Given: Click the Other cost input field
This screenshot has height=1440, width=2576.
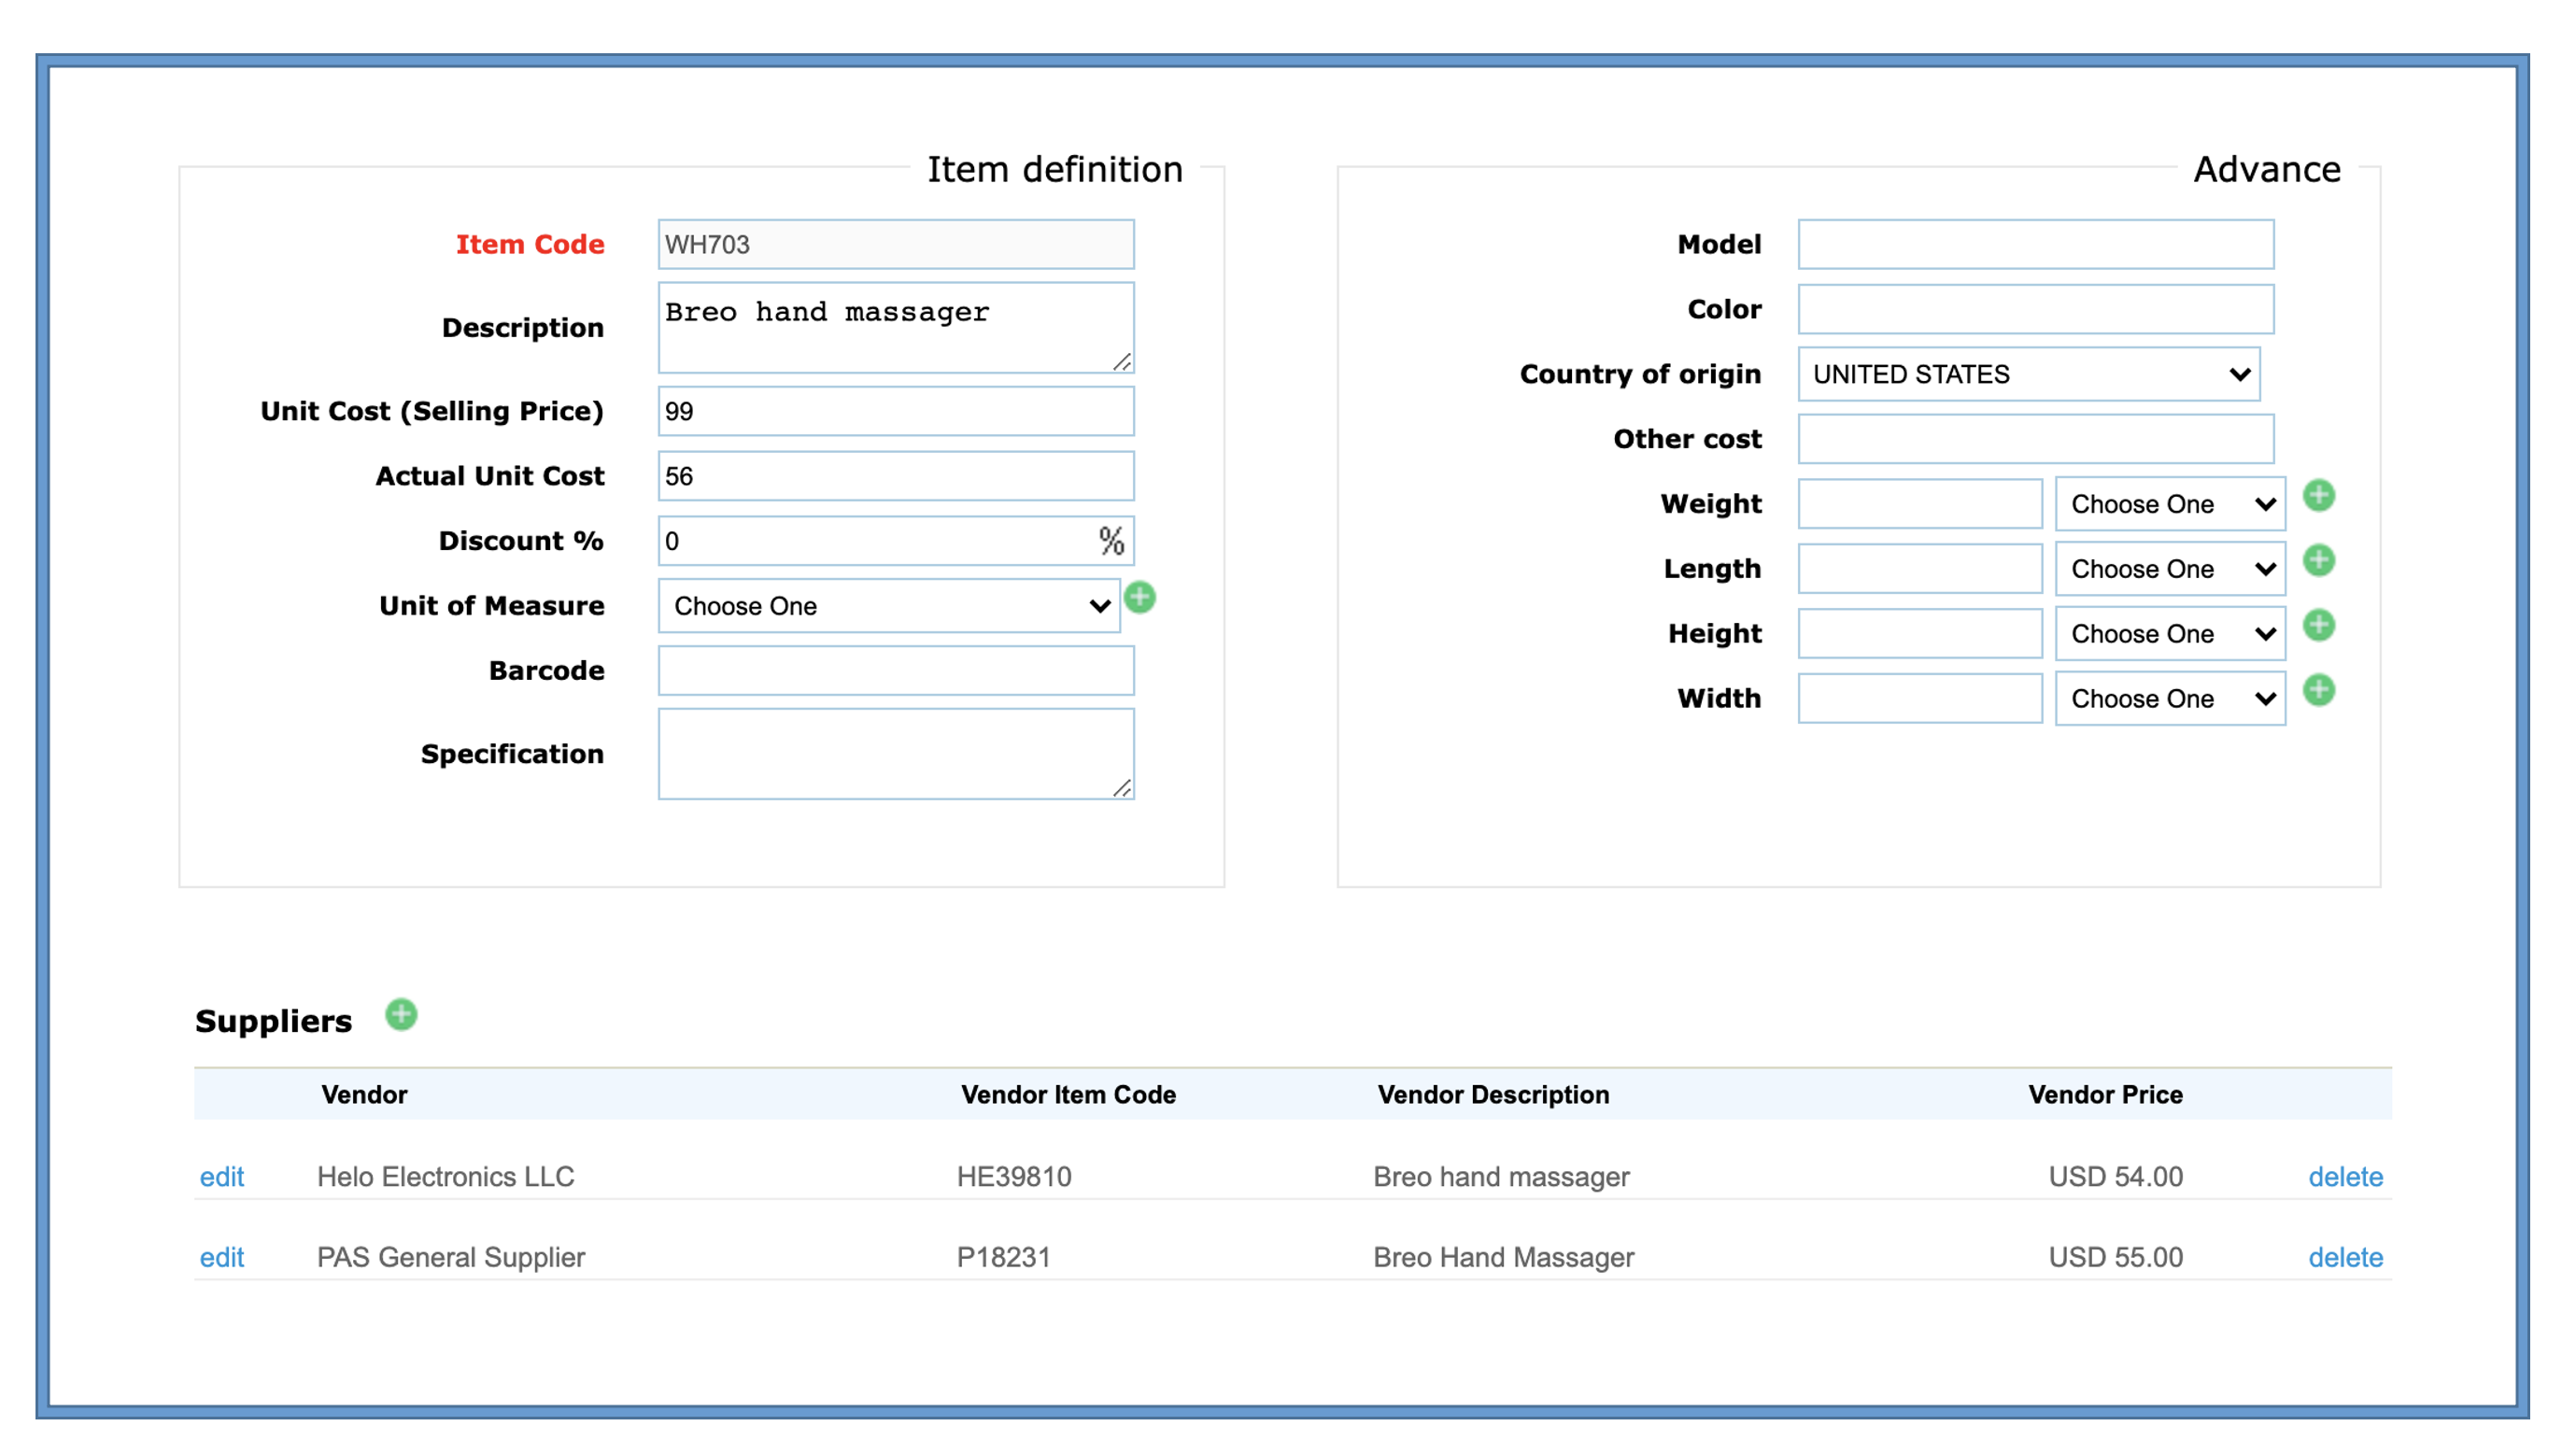Looking at the screenshot, I should pyautogui.click(x=2034, y=435).
